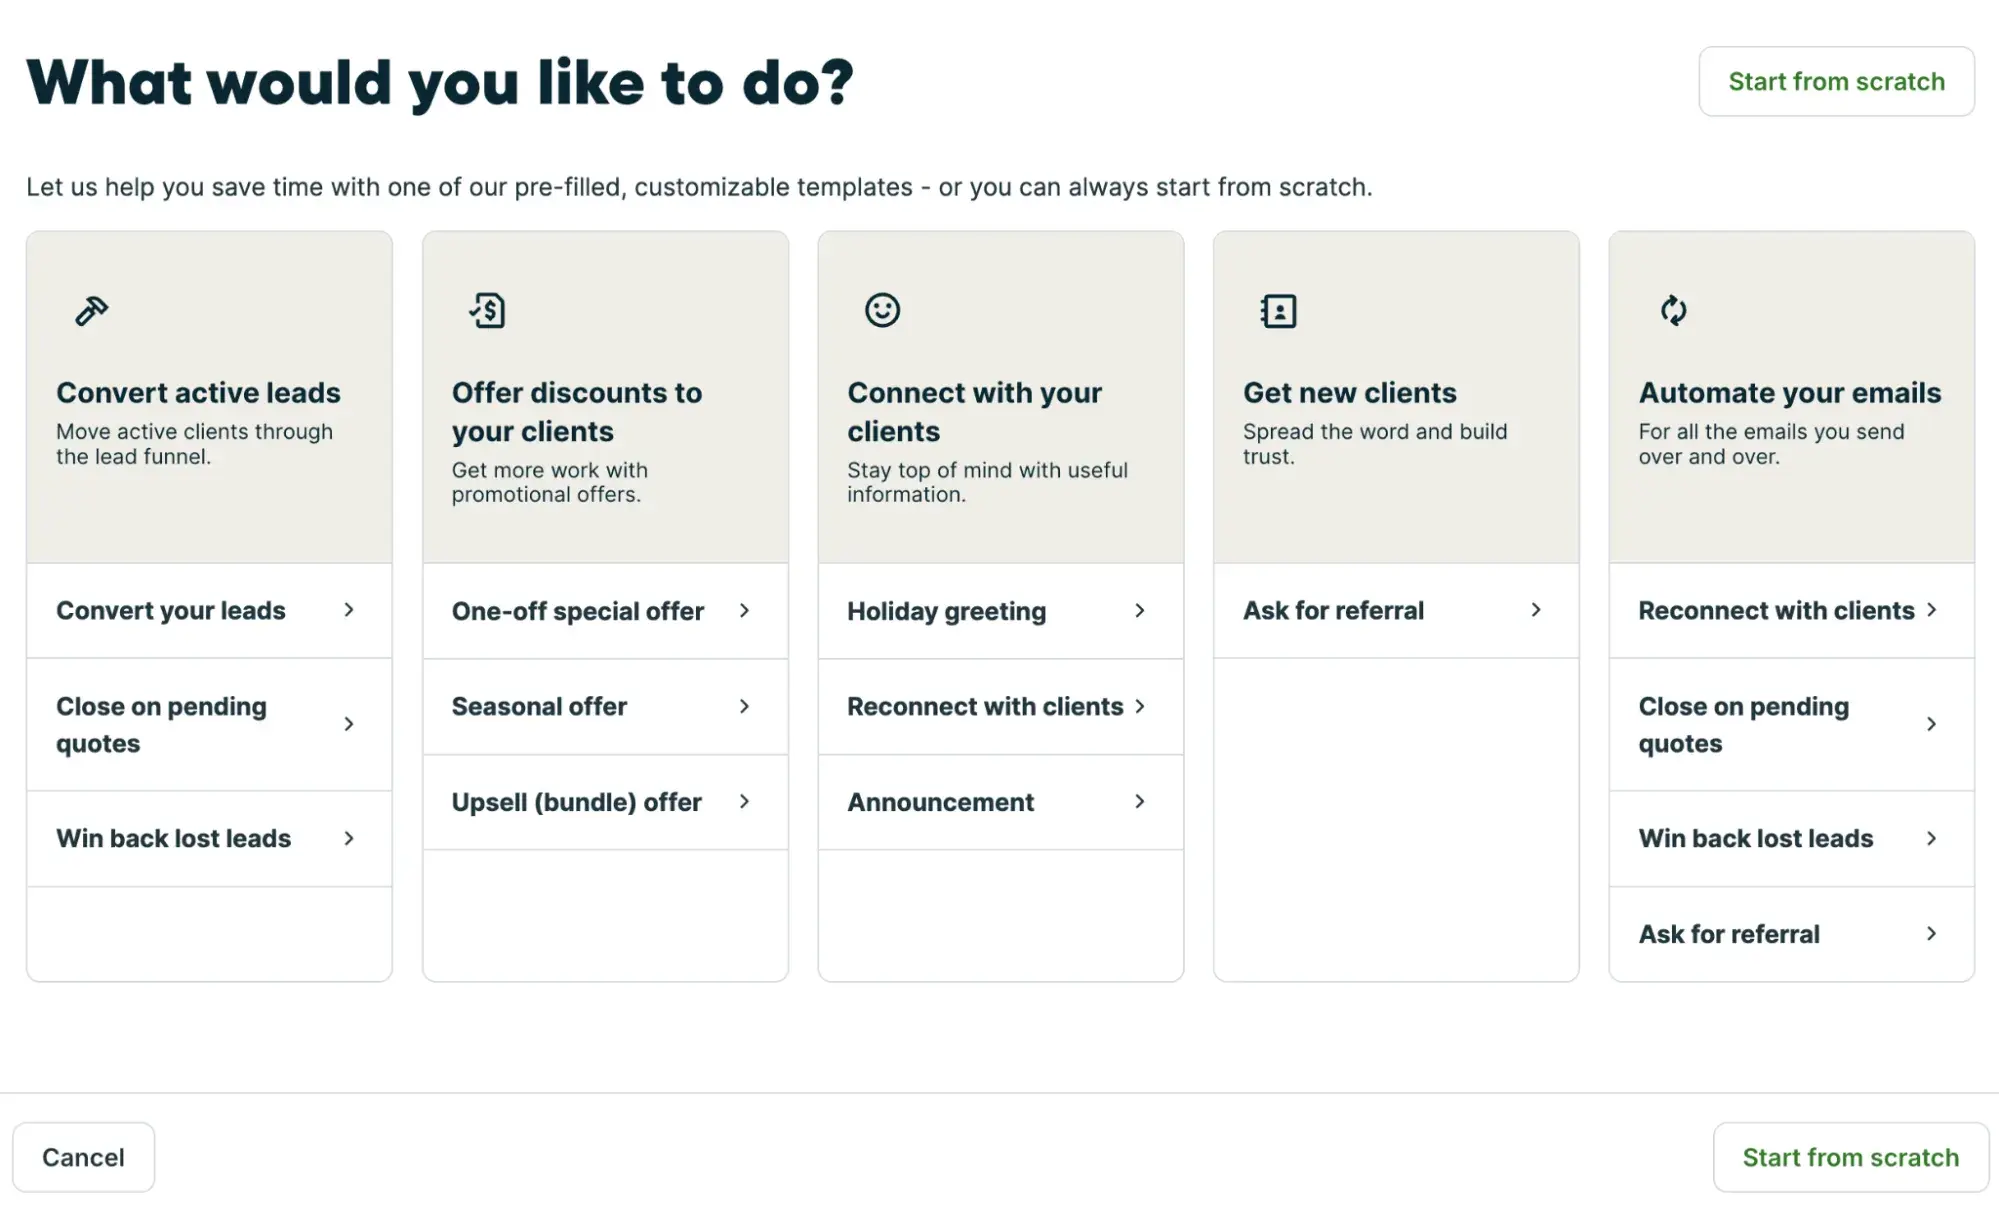The width and height of the screenshot is (1999, 1210).
Task: Select the Seasonal offer option
Action: (x=539, y=706)
